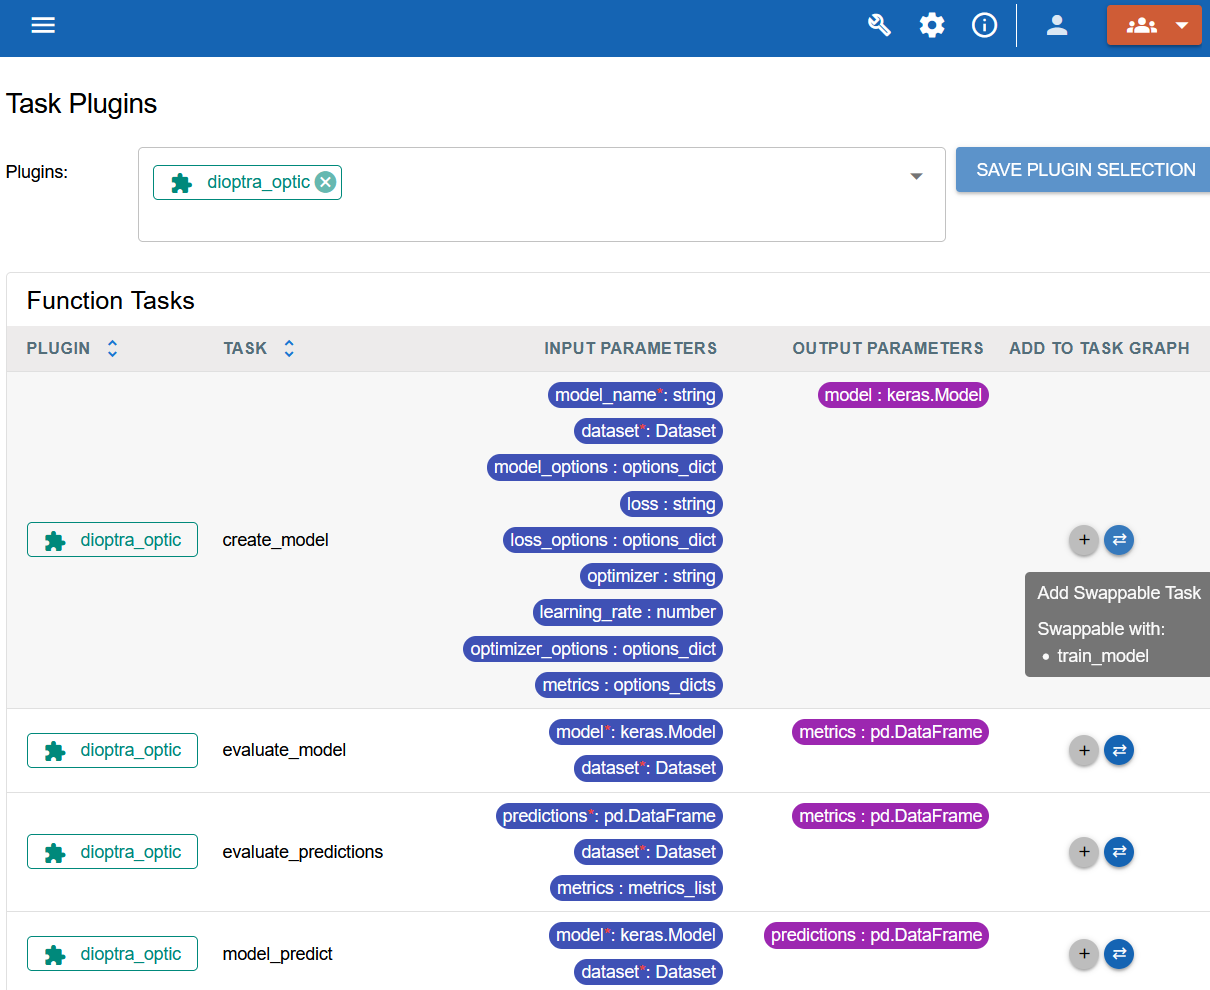The image size is (1210, 990).
Task: Add create_model as swappable task
Action: (x=1119, y=540)
